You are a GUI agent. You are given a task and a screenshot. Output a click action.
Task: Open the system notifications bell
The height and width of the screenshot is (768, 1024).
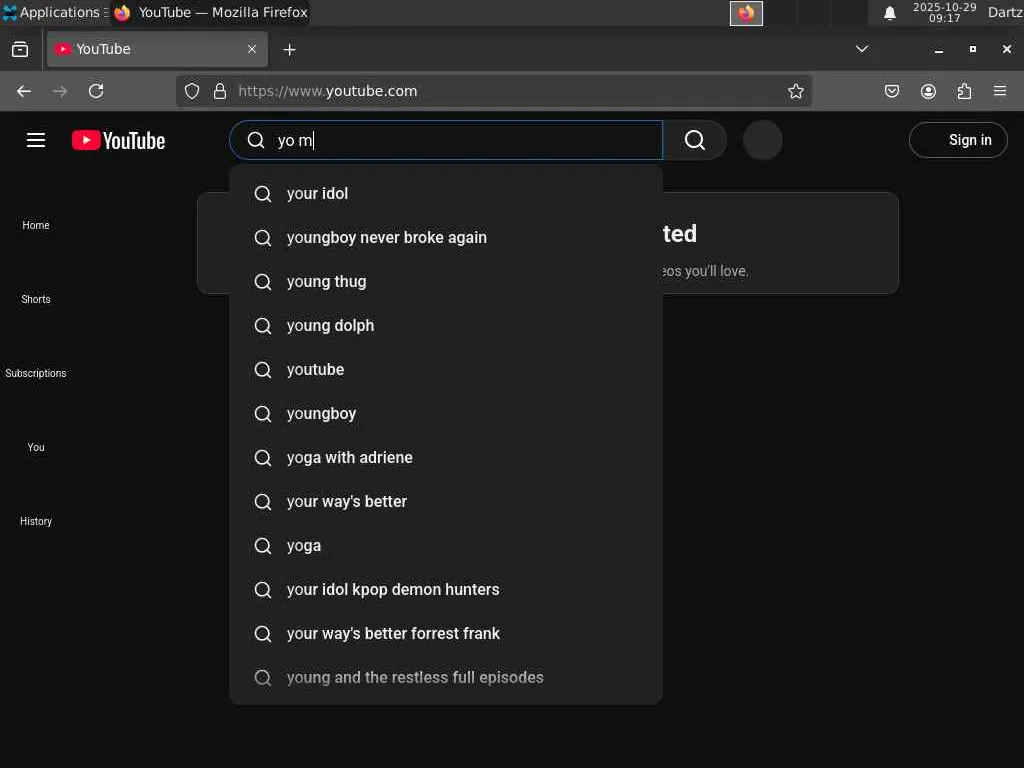889,13
